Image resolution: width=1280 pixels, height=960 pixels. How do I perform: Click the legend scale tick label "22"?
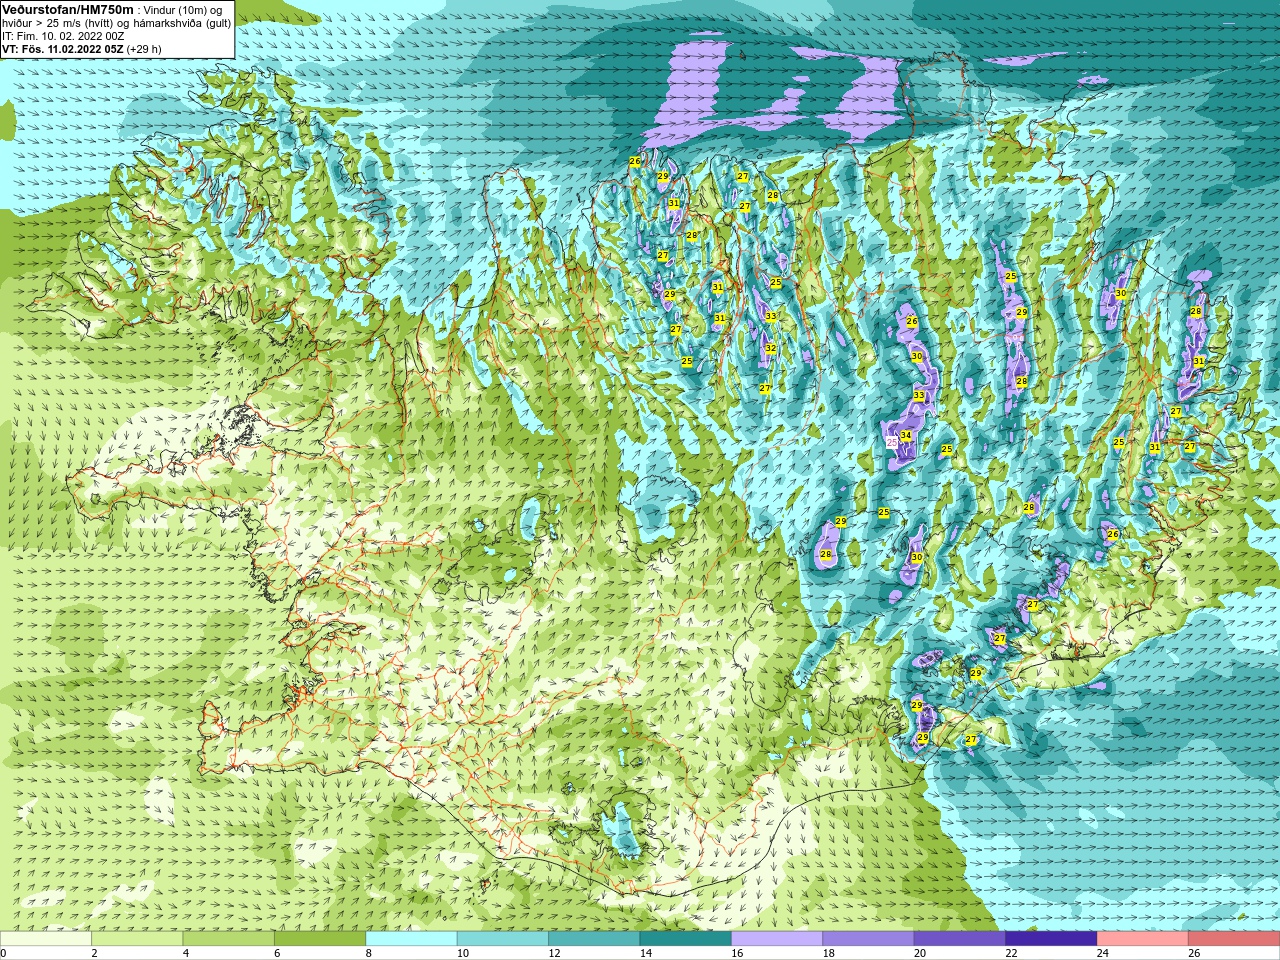[1011, 953]
